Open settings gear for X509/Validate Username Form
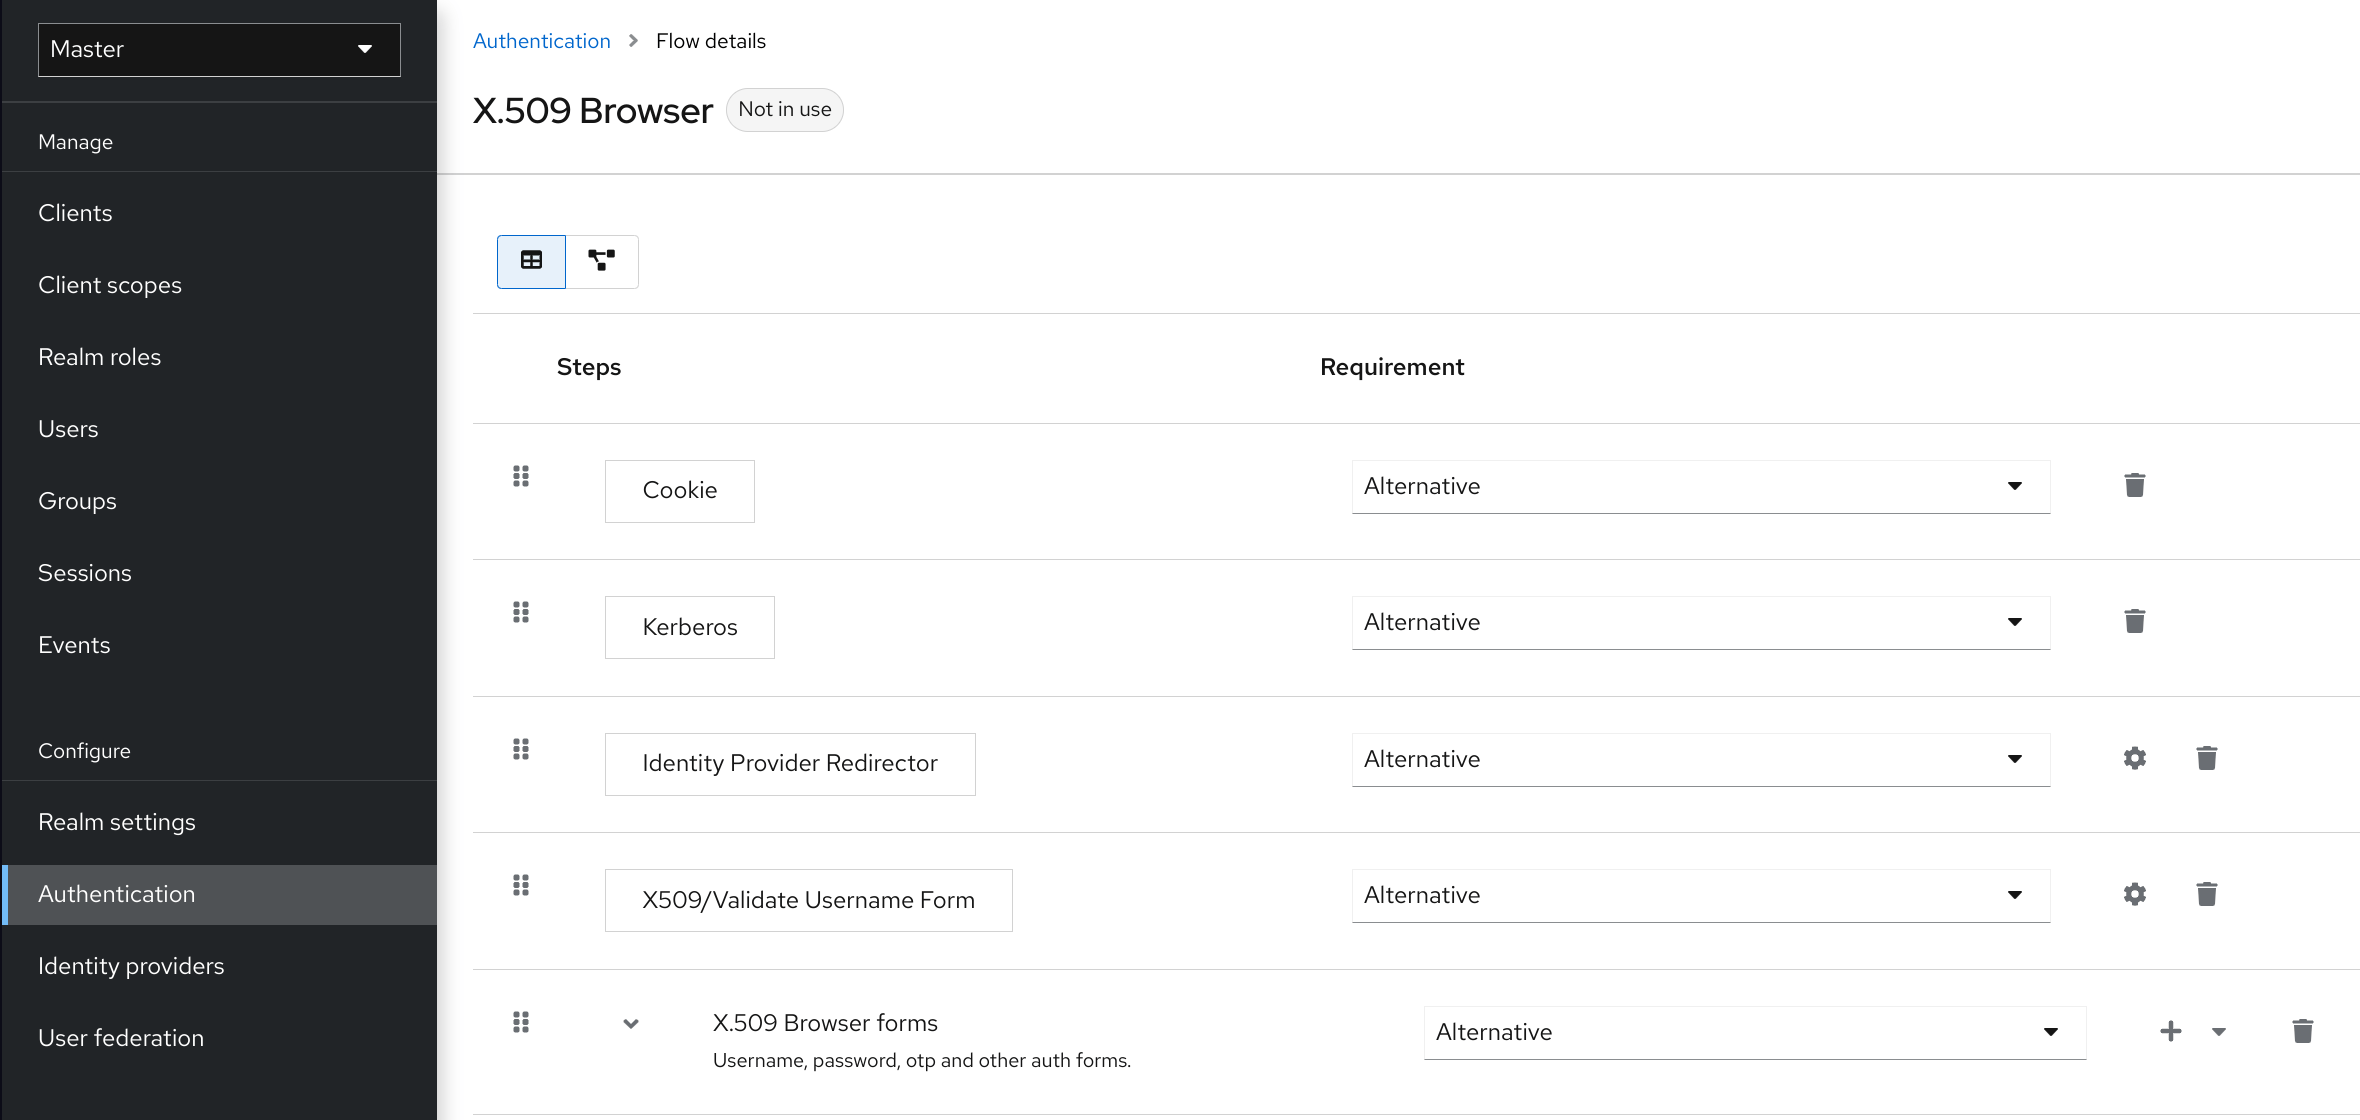2360x1120 pixels. pos(2134,894)
